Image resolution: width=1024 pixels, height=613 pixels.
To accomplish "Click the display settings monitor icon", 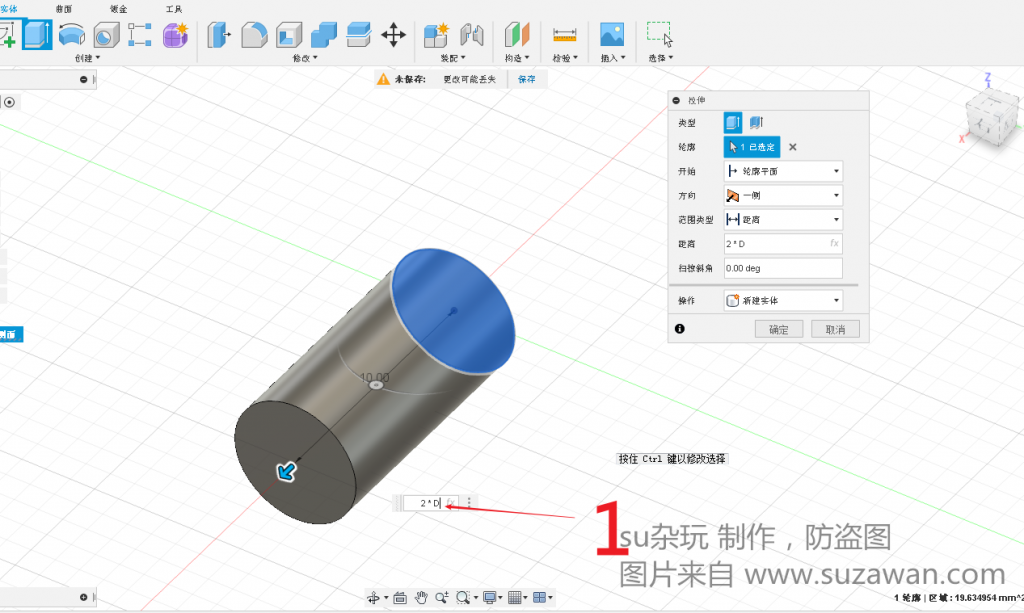I will pos(489,597).
